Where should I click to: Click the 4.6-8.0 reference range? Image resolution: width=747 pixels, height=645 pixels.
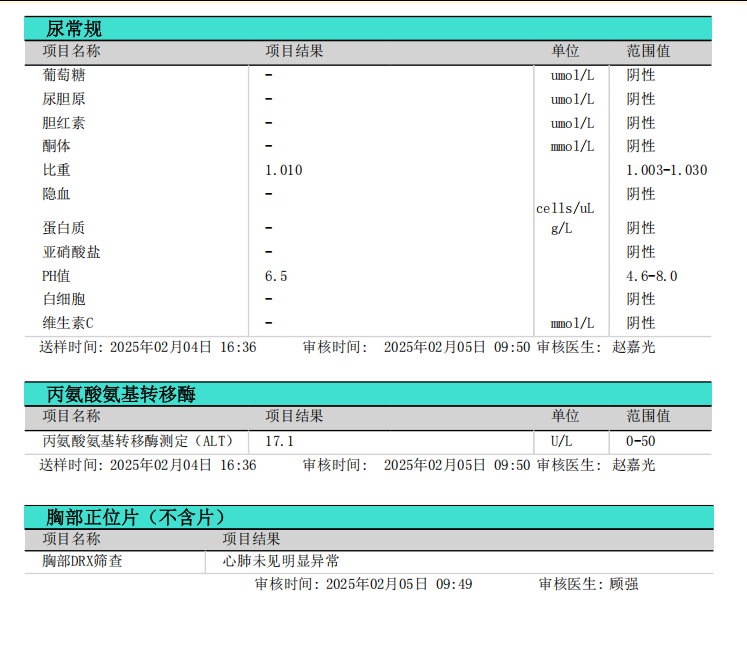pyautogui.click(x=651, y=276)
